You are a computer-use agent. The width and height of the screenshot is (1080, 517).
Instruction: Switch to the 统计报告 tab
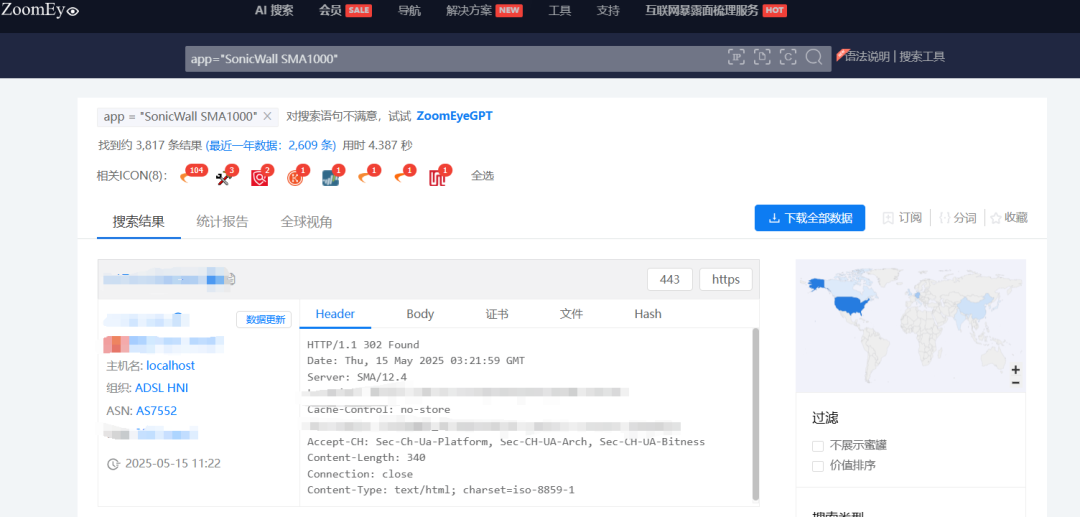(x=222, y=222)
